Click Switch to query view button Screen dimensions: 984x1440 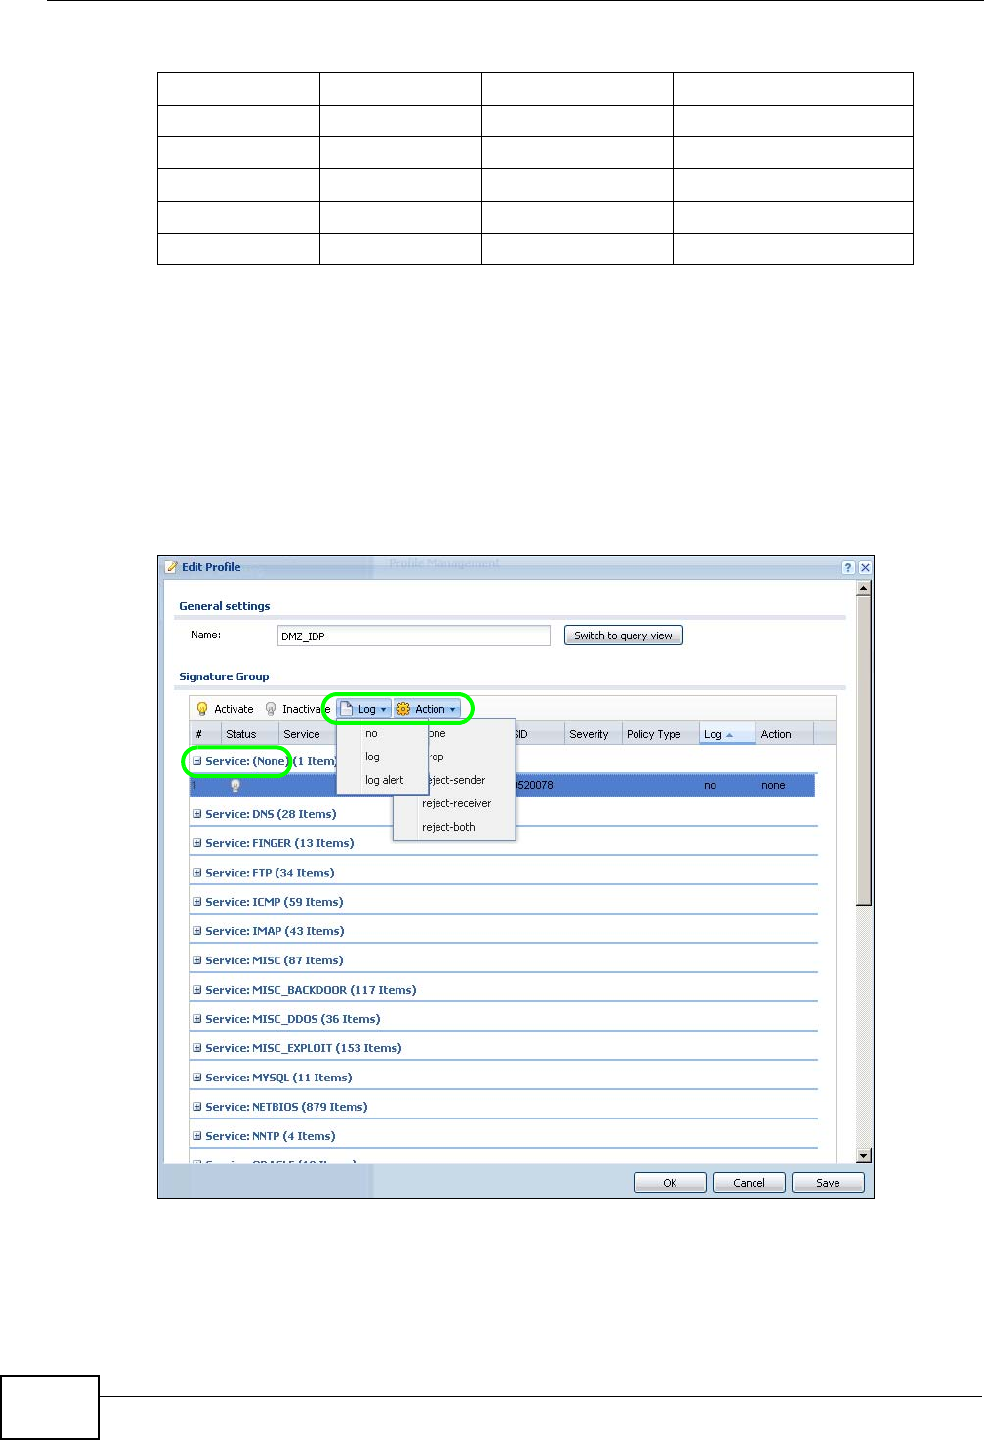click(623, 635)
